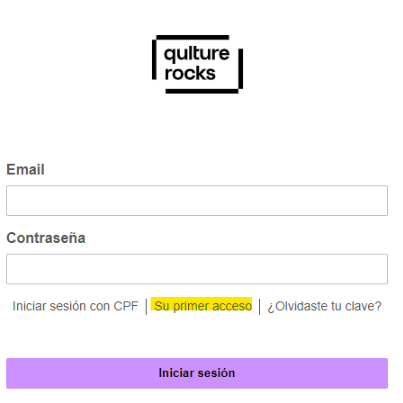Place the cursor in the box under Contraseña
Image resolution: width=403 pixels, height=403 pixels.
197,269
